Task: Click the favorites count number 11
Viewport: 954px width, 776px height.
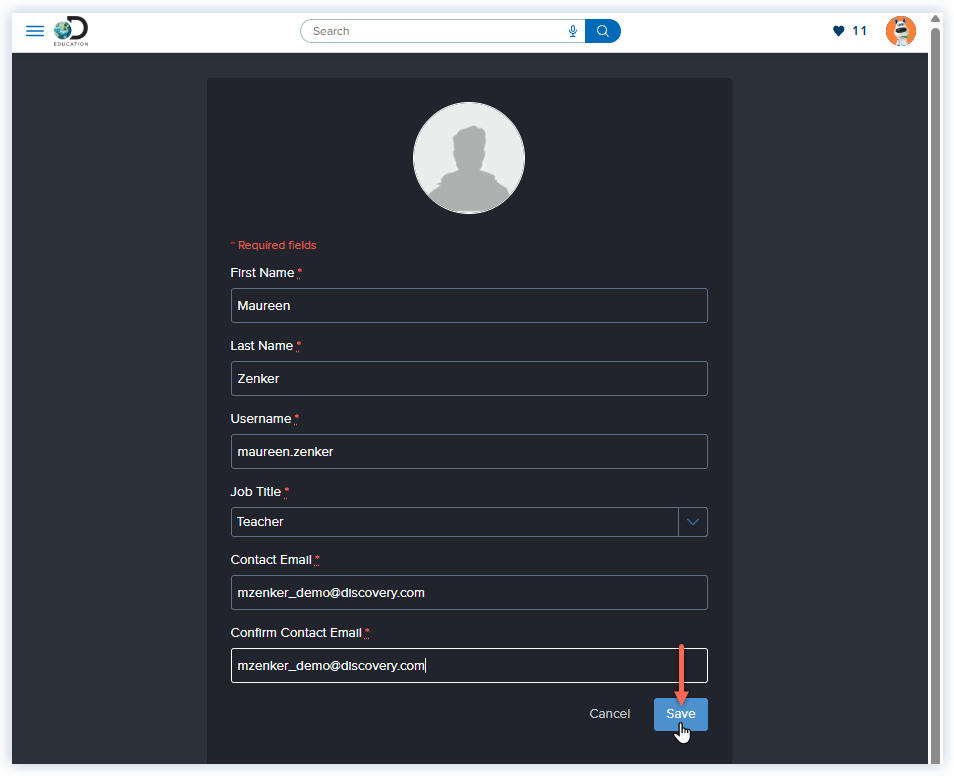Action: click(x=860, y=31)
